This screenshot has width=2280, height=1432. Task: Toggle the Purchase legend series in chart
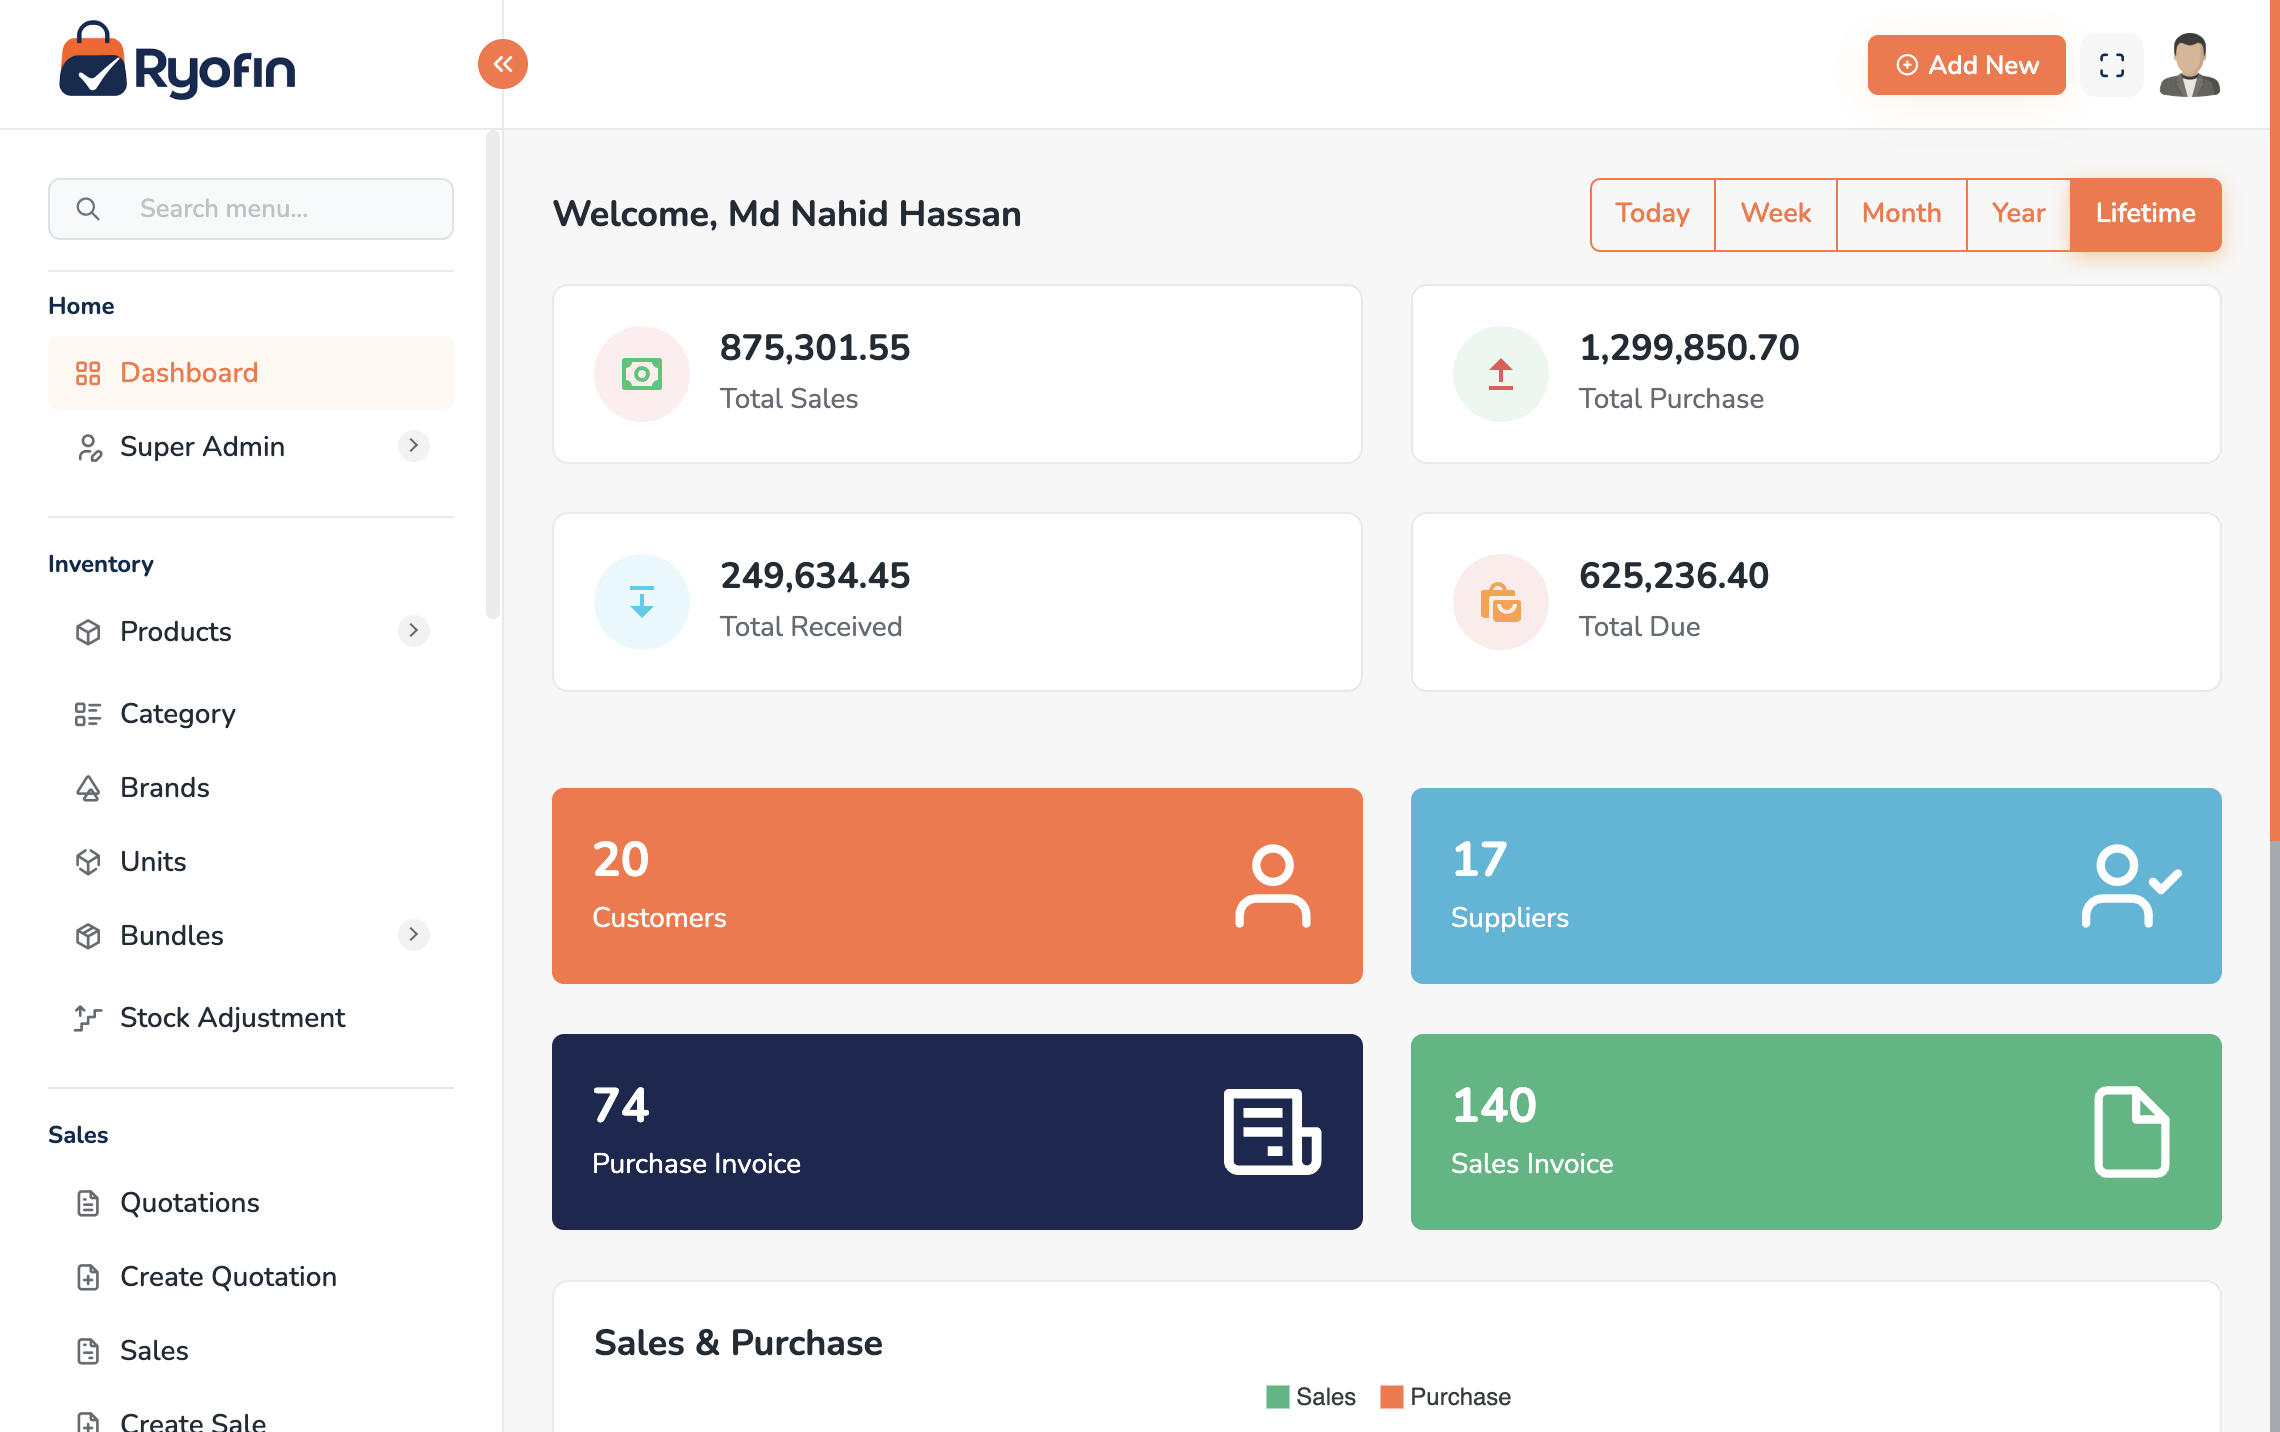tap(1446, 1397)
